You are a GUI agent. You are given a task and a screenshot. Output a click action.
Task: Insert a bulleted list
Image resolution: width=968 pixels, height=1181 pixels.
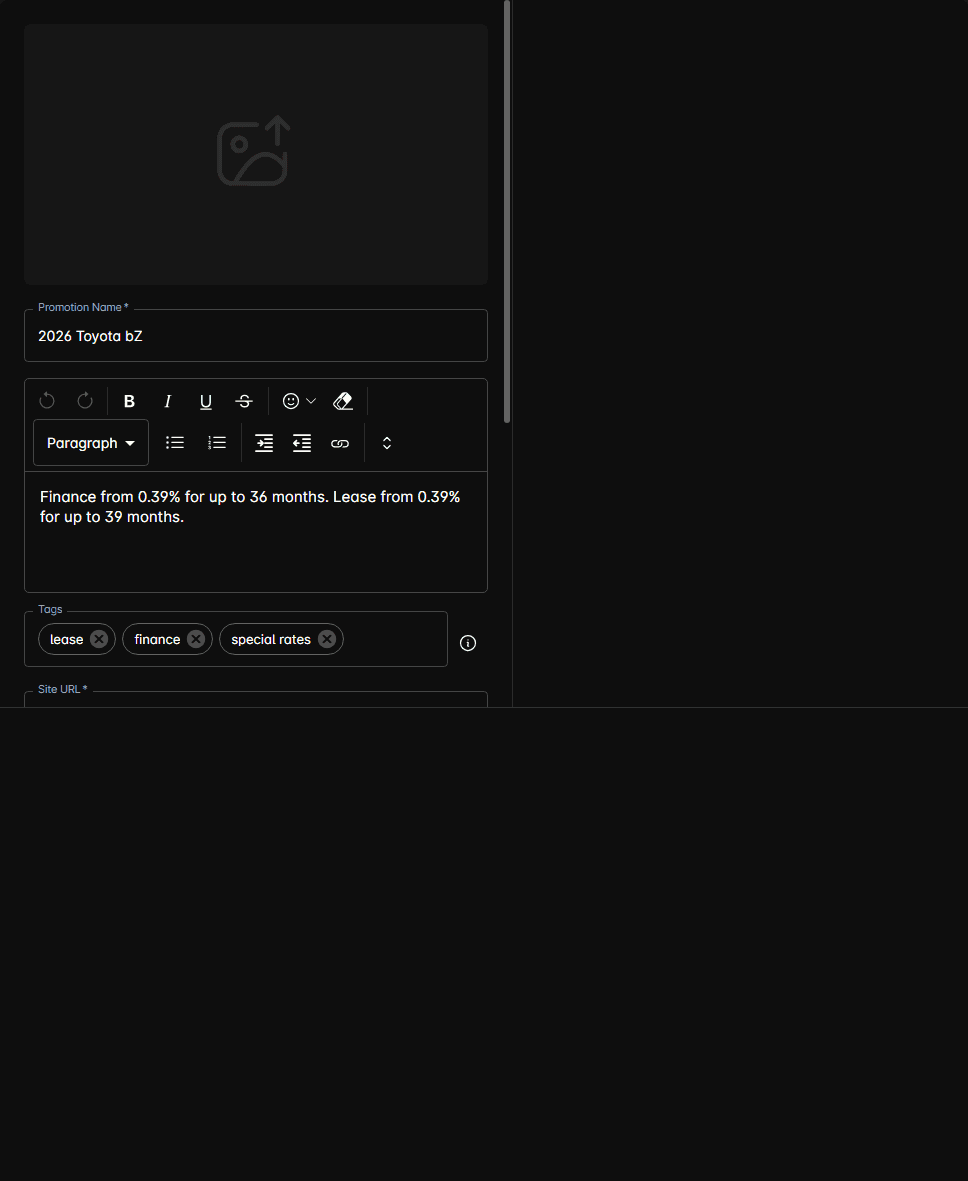pos(175,443)
